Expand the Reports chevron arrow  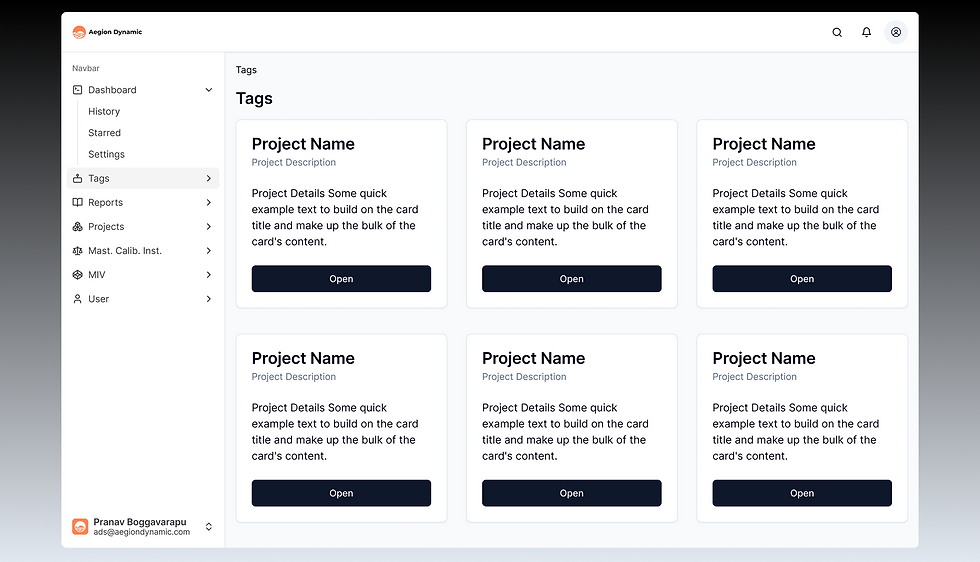coord(209,202)
